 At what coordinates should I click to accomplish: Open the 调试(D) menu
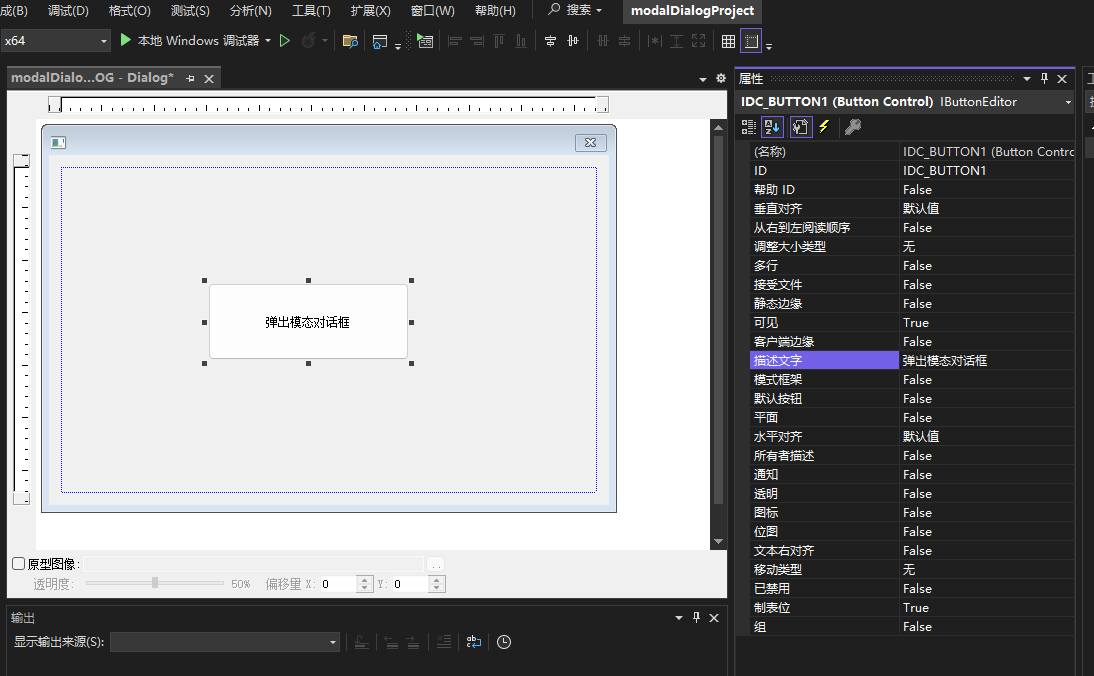click(x=68, y=11)
